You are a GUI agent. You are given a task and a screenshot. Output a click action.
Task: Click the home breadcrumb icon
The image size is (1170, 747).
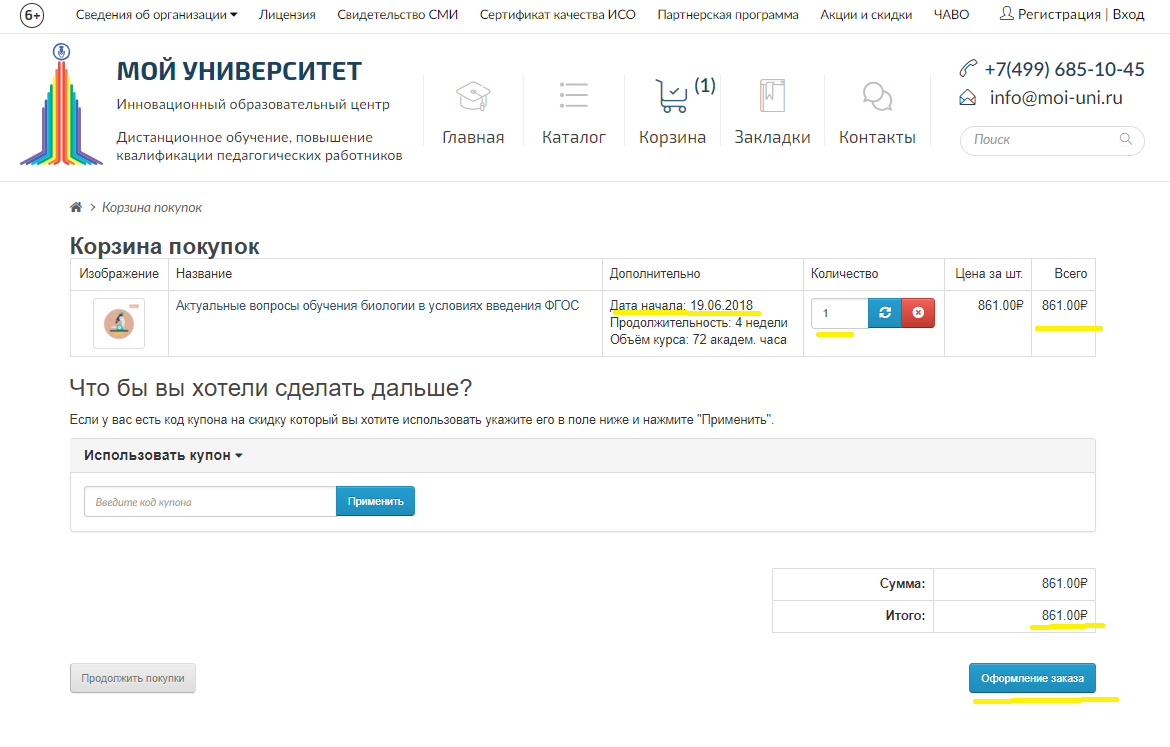click(76, 207)
